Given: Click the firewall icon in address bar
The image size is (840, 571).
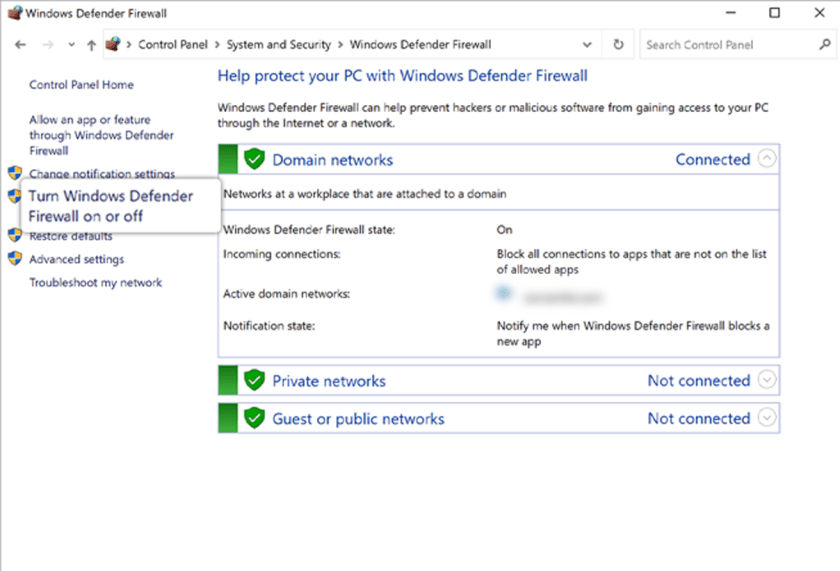Looking at the screenshot, I should [113, 44].
